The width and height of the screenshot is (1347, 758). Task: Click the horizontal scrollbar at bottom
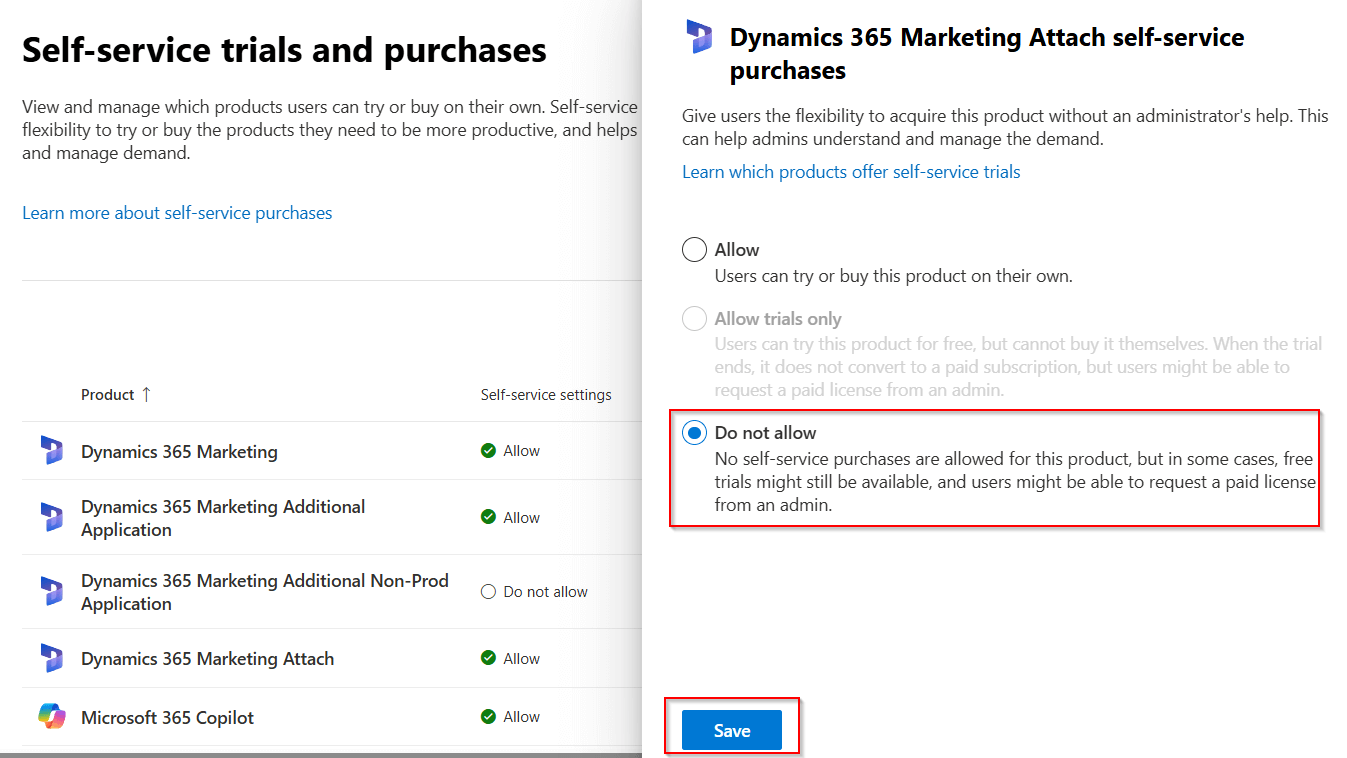coord(320,754)
